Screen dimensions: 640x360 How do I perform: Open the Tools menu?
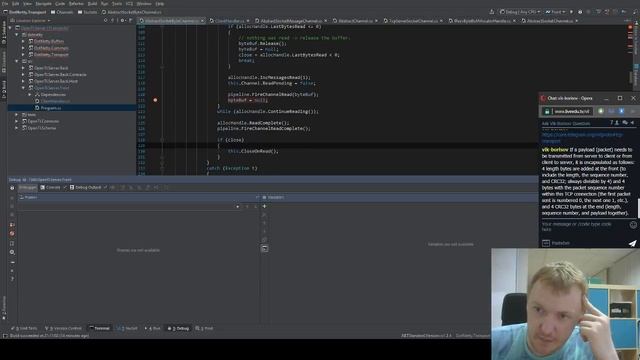pyautogui.click(x=117, y=4)
